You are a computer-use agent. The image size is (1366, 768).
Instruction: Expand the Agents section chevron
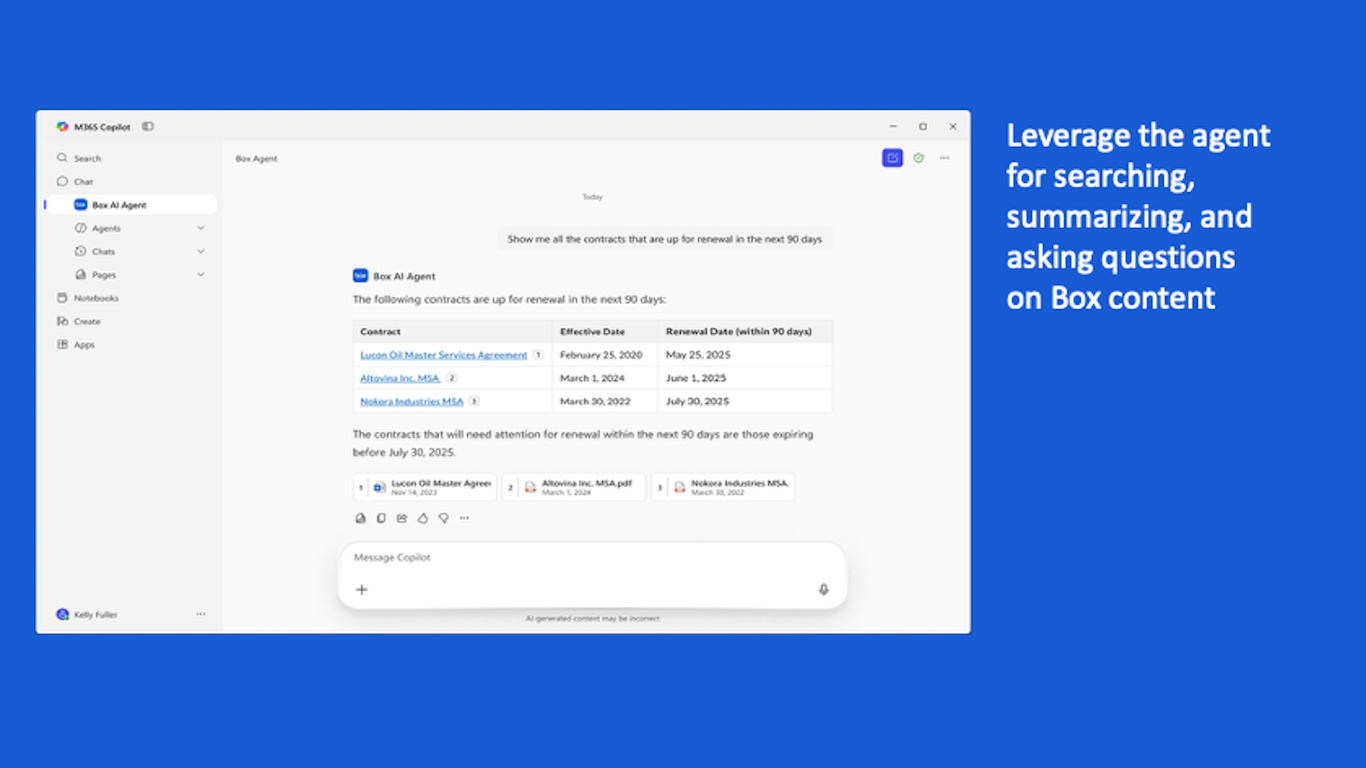(x=201, y=228)
